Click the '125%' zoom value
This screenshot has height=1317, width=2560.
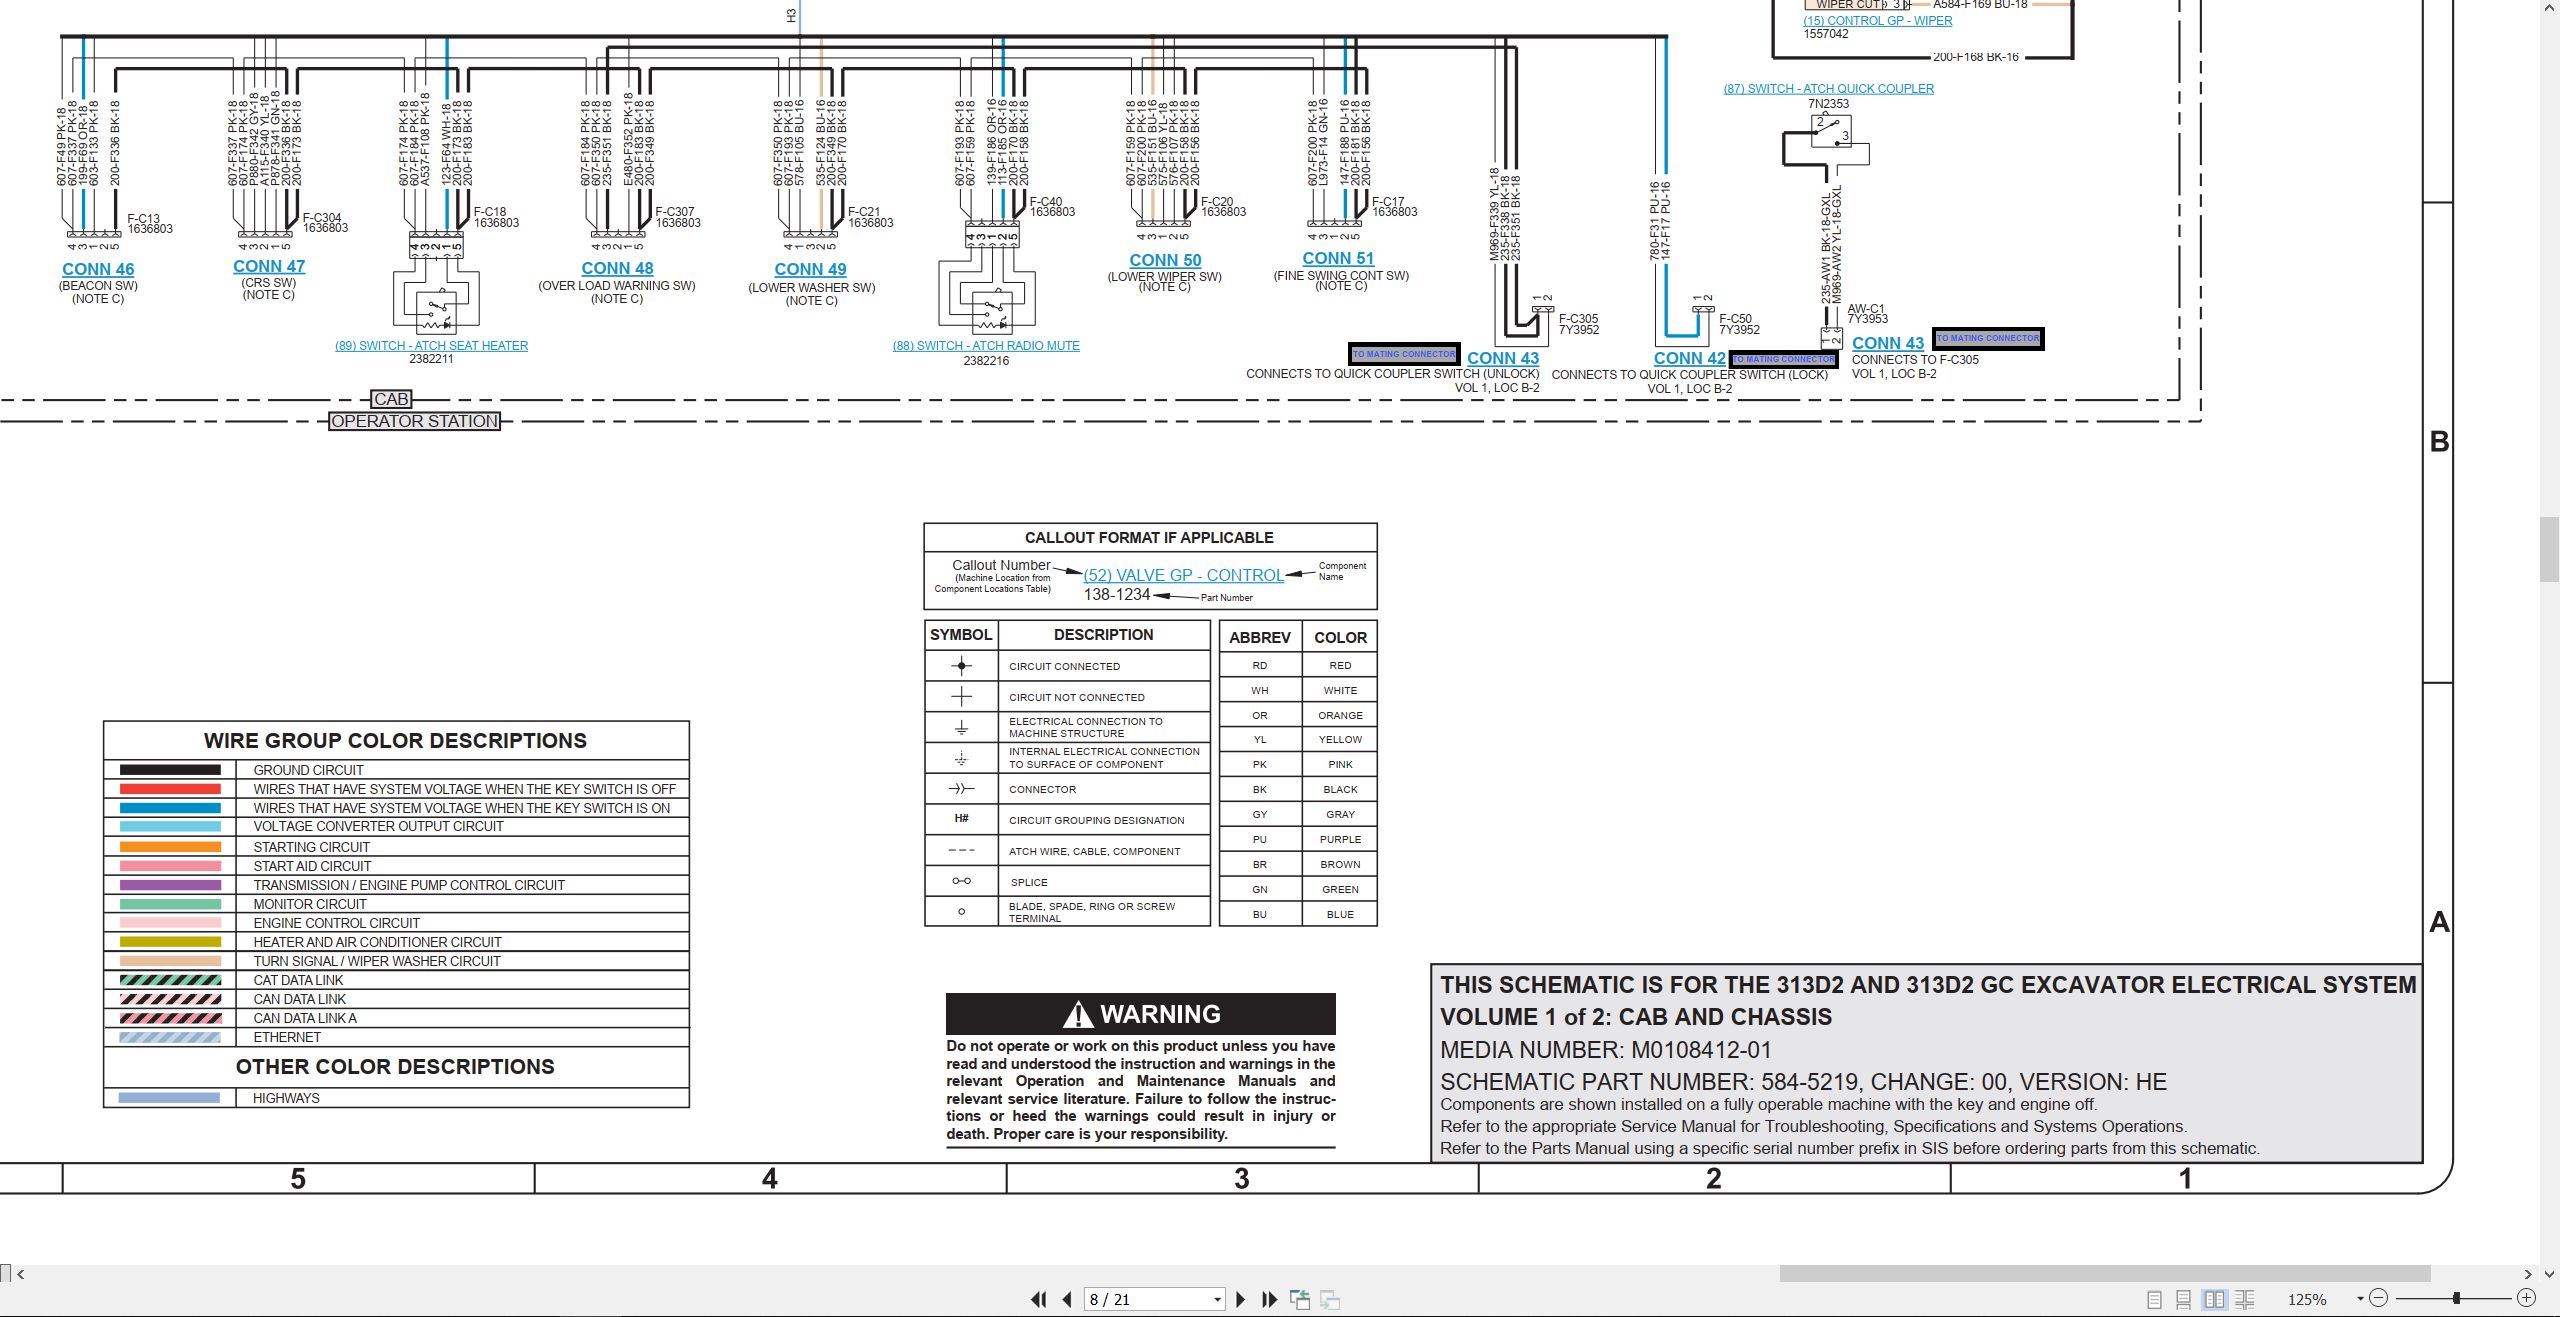tap(2307, 1300)
